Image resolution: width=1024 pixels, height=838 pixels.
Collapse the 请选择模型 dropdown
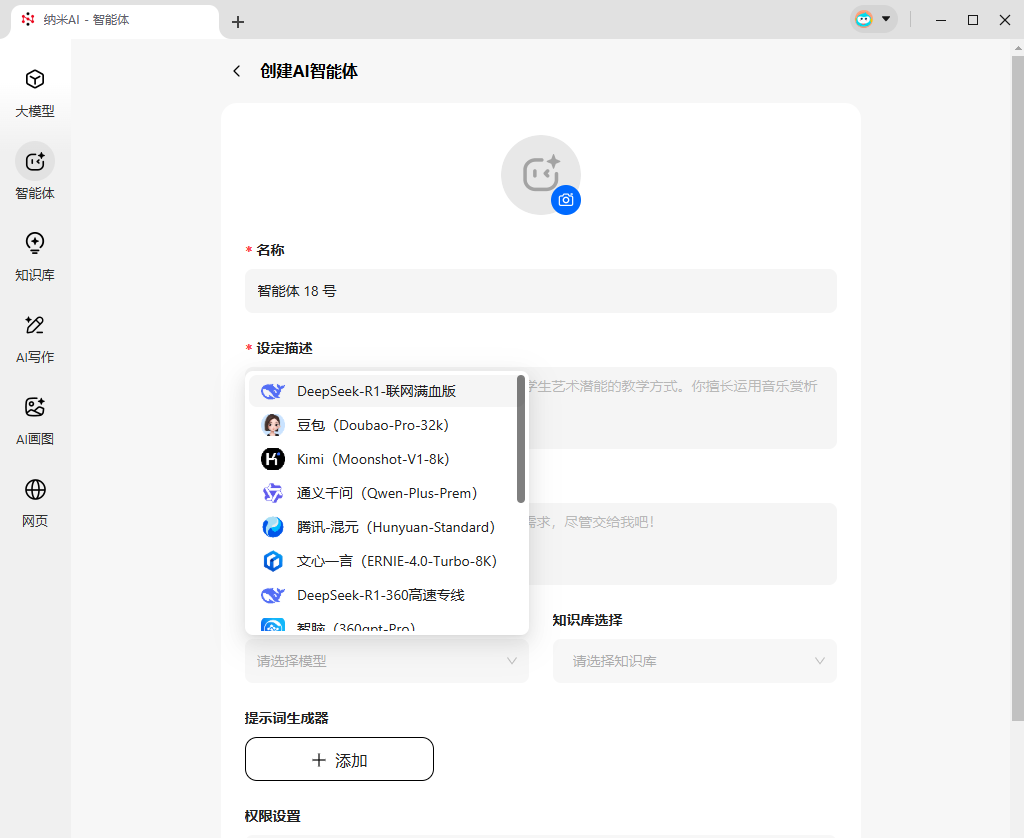click(x=387, y=661)
